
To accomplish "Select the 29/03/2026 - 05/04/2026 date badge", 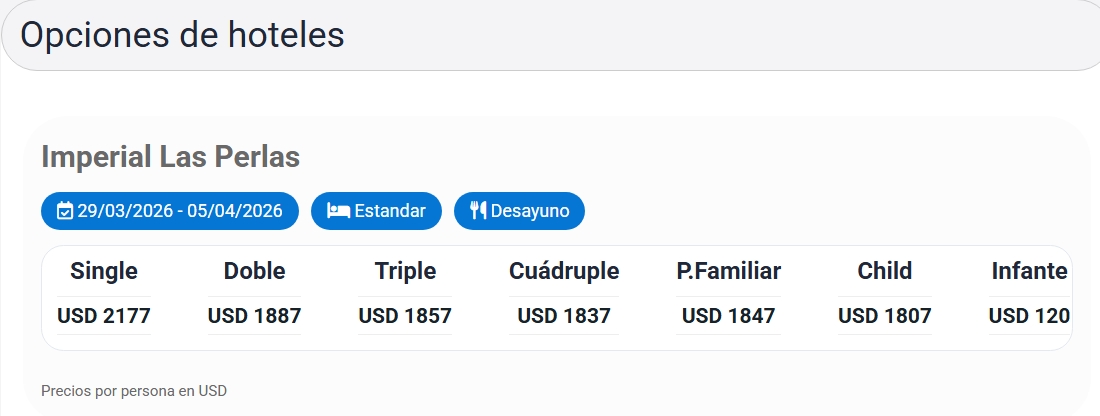I will [170, 211].
